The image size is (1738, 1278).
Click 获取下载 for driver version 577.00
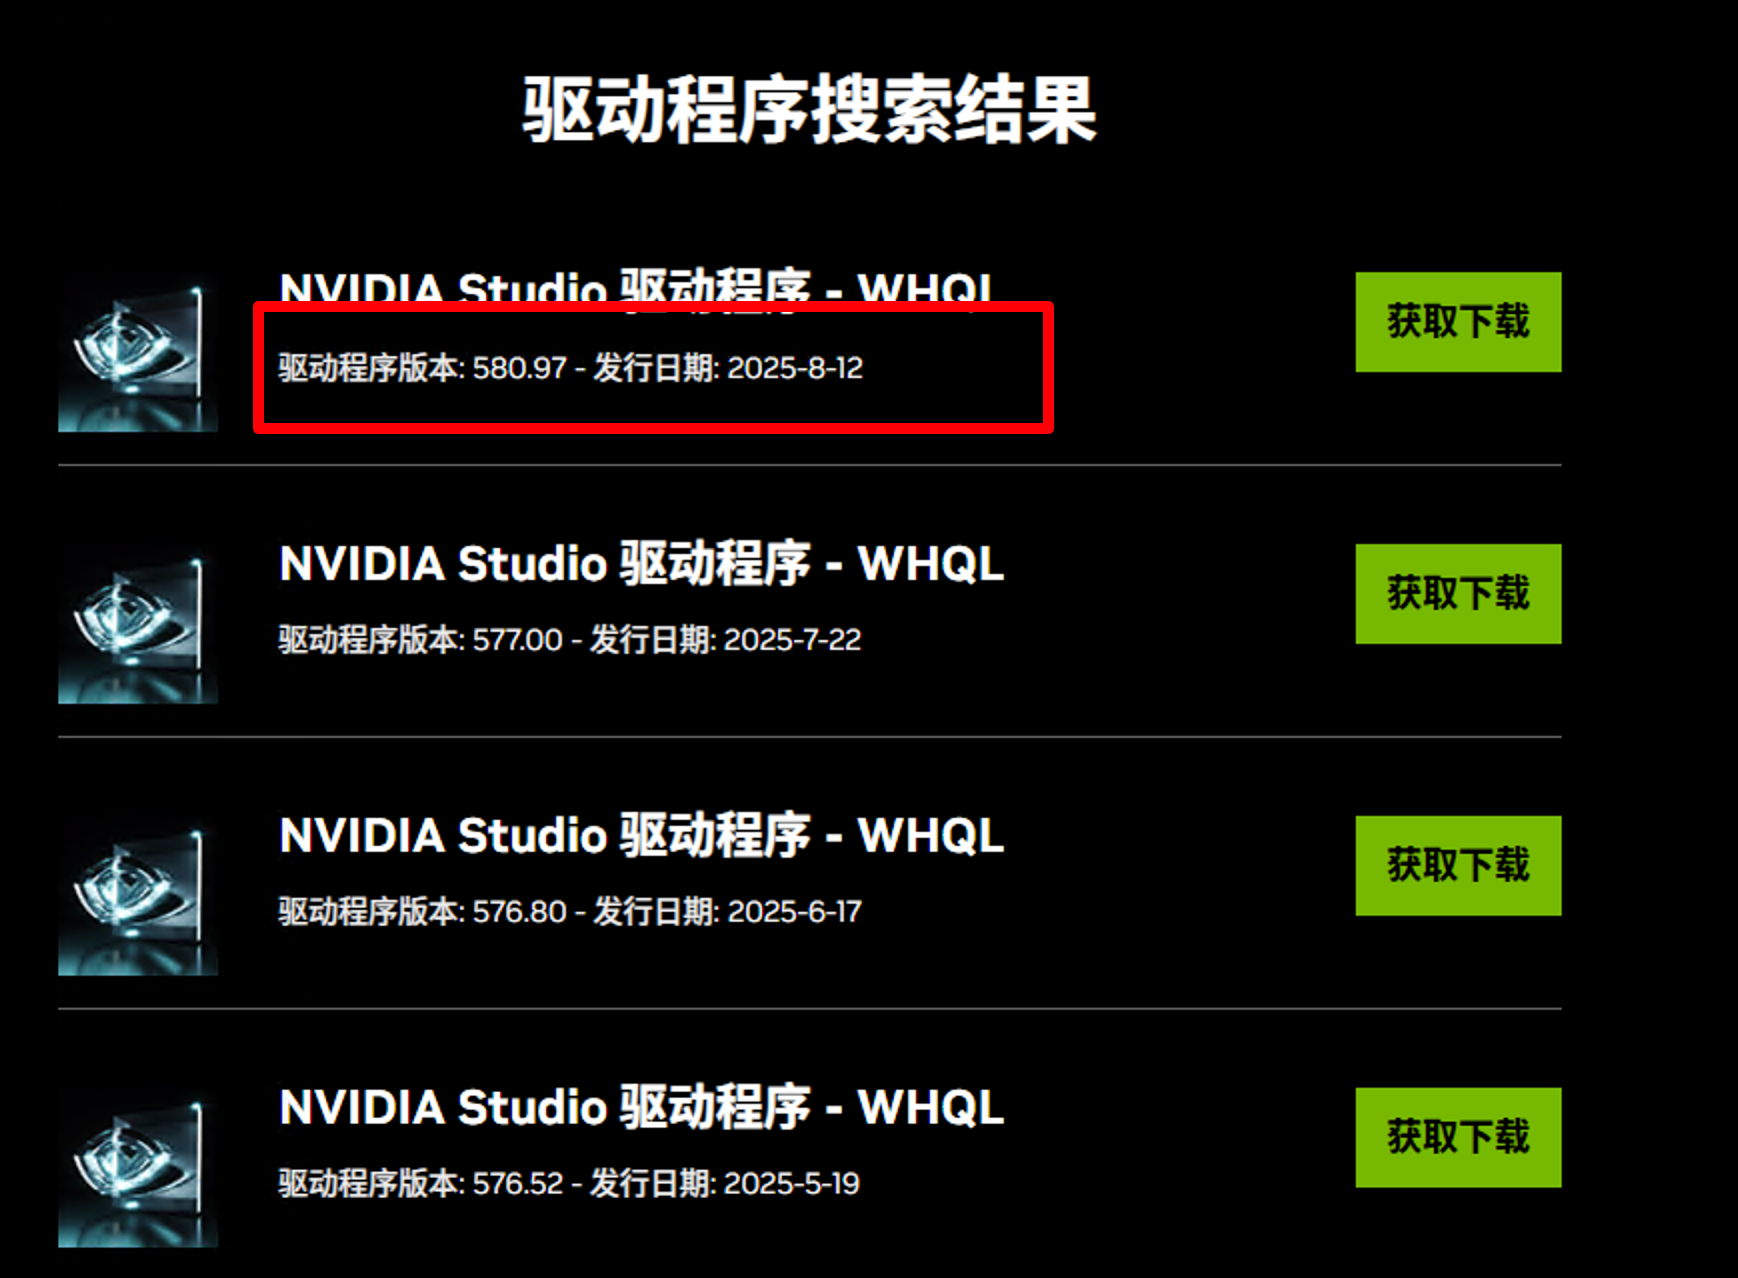click(x=1458, y=594)
